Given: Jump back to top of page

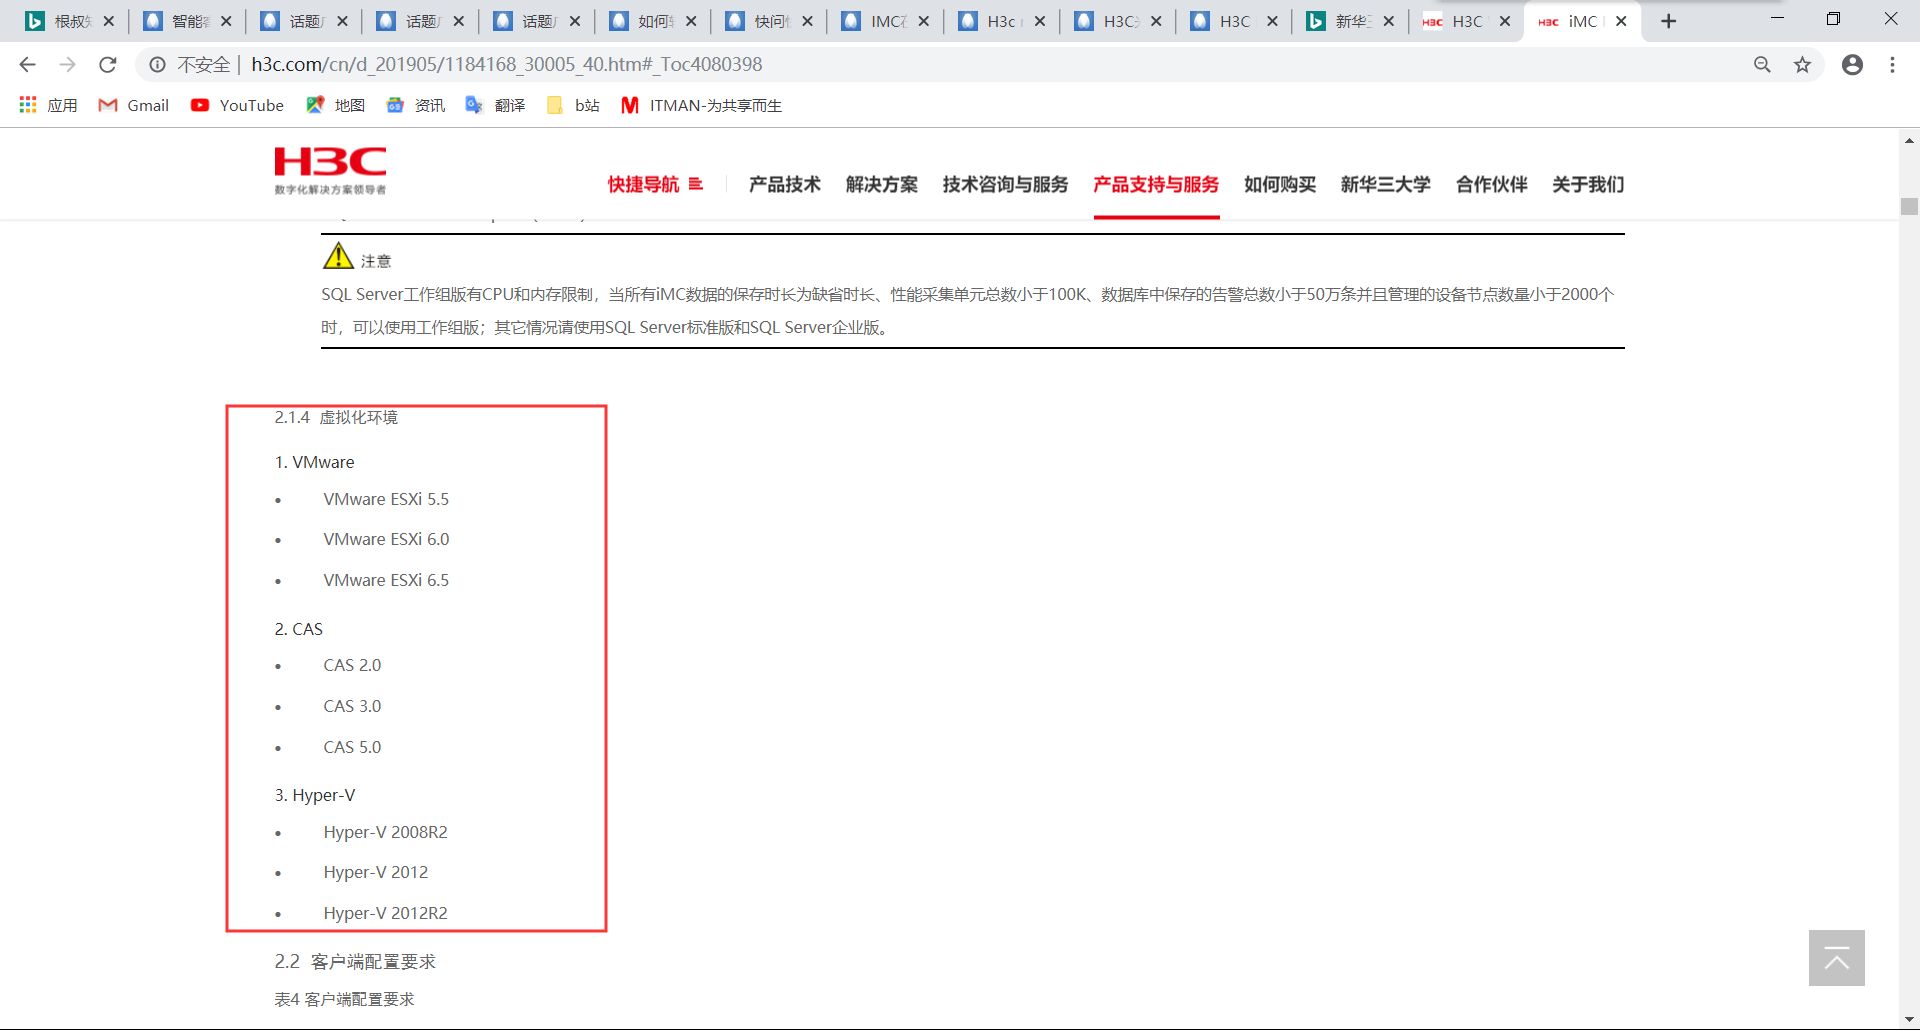Looking at the screenshot, I should coord(1836,958).
